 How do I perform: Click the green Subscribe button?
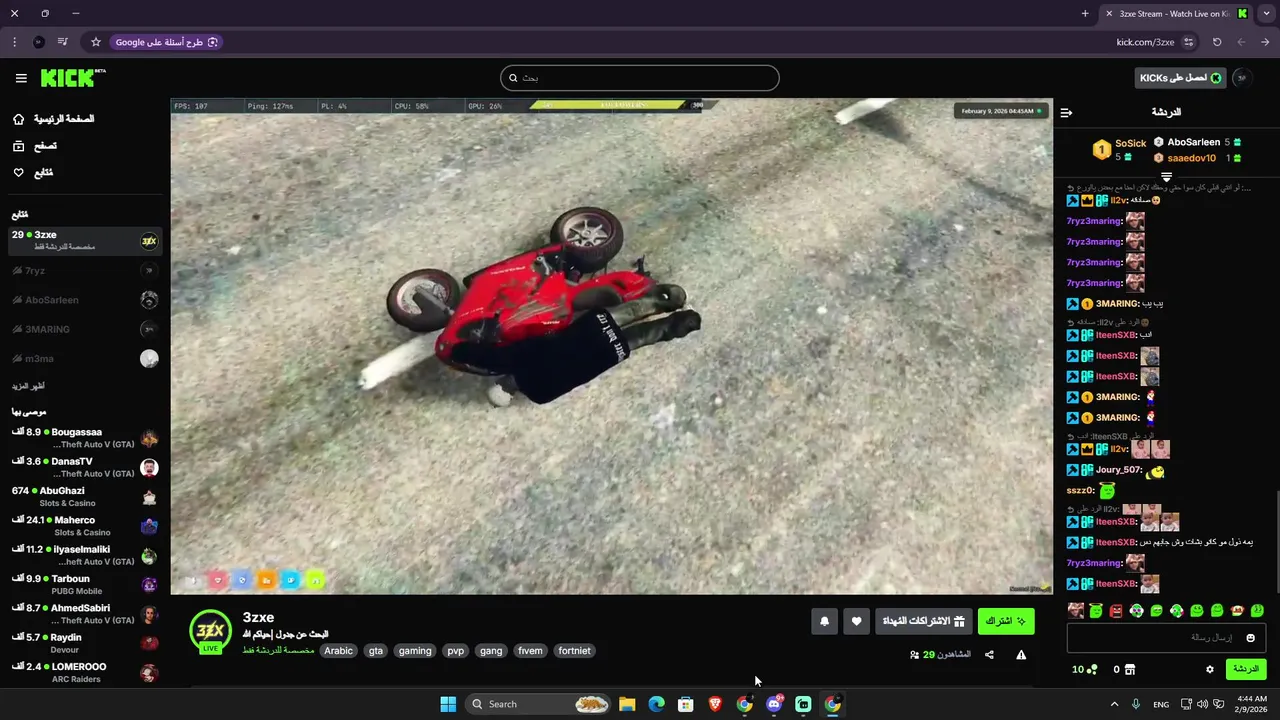click(x=1006, y=621)
